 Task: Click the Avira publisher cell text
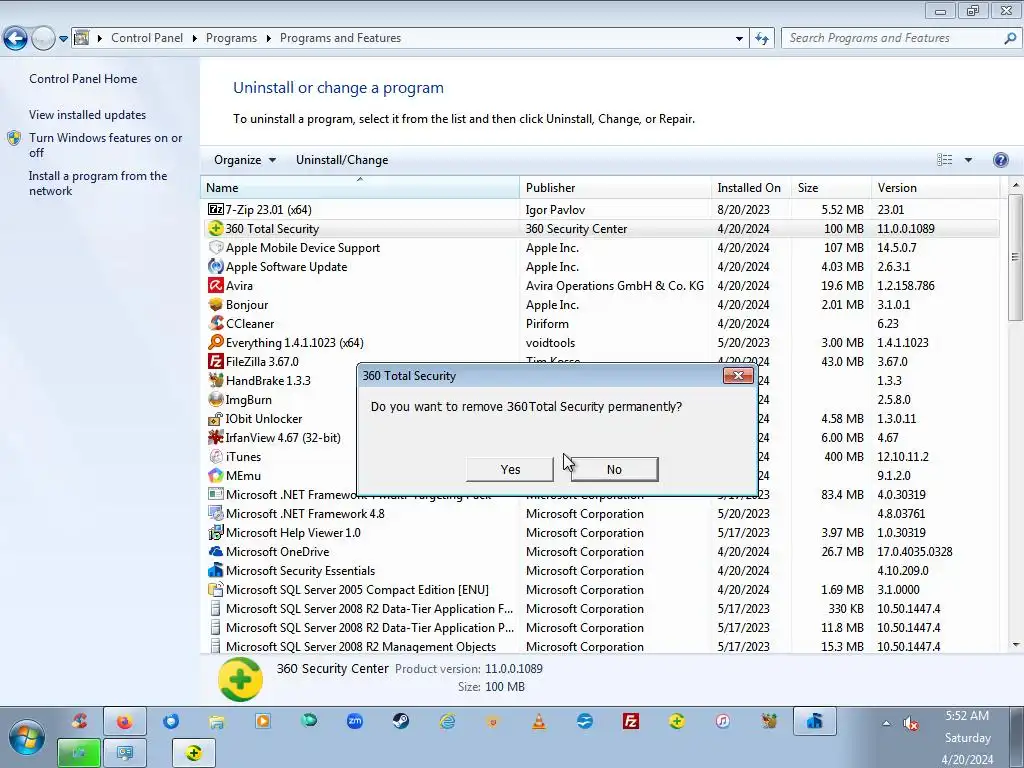(x=615, y=285)
